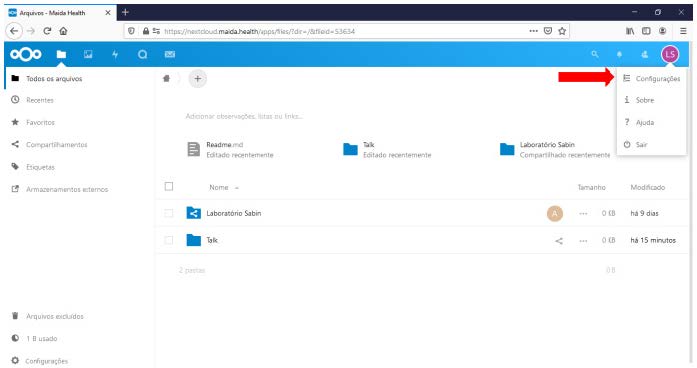
Task: Choose Configurações in the user menu
Action: pos(651,79)
